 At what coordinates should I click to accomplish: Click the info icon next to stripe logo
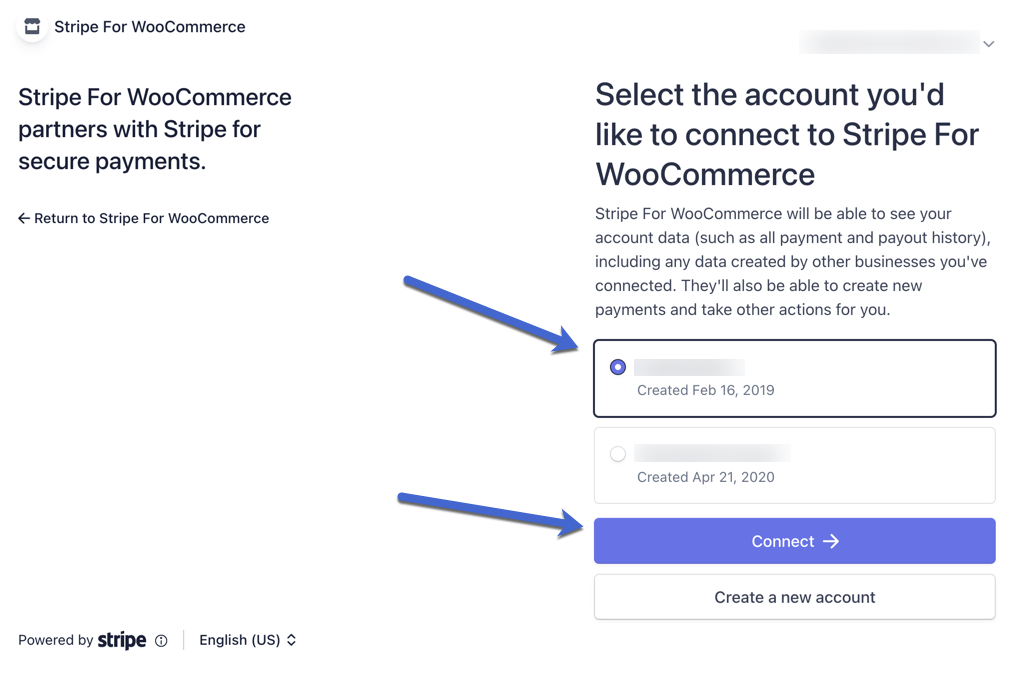pyautogui.click(x=161, y=641)
